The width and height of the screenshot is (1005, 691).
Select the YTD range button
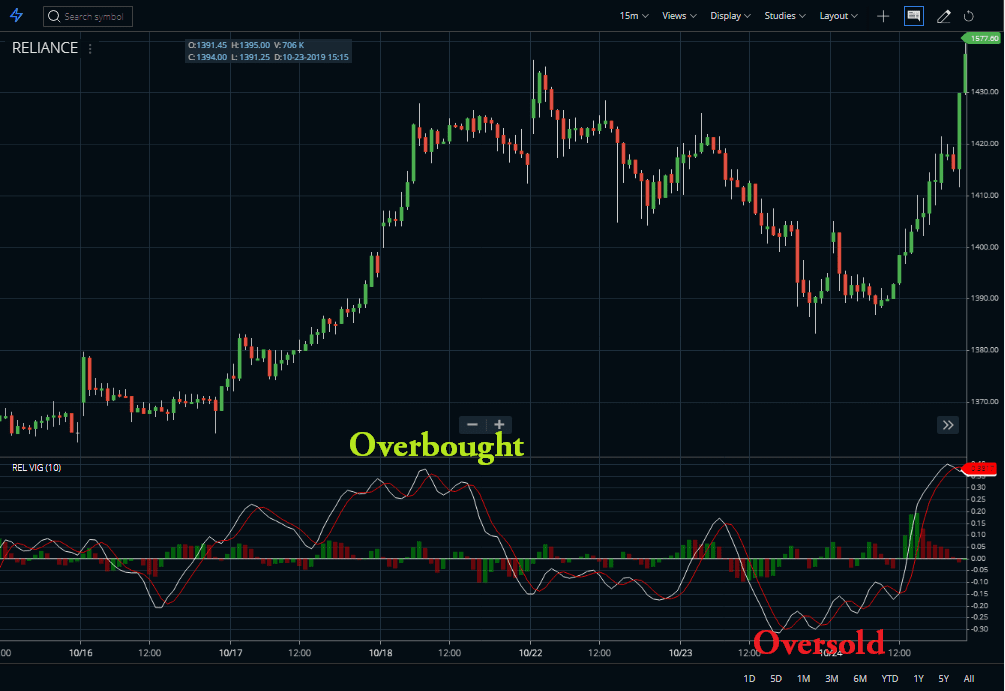pos(890,678)
